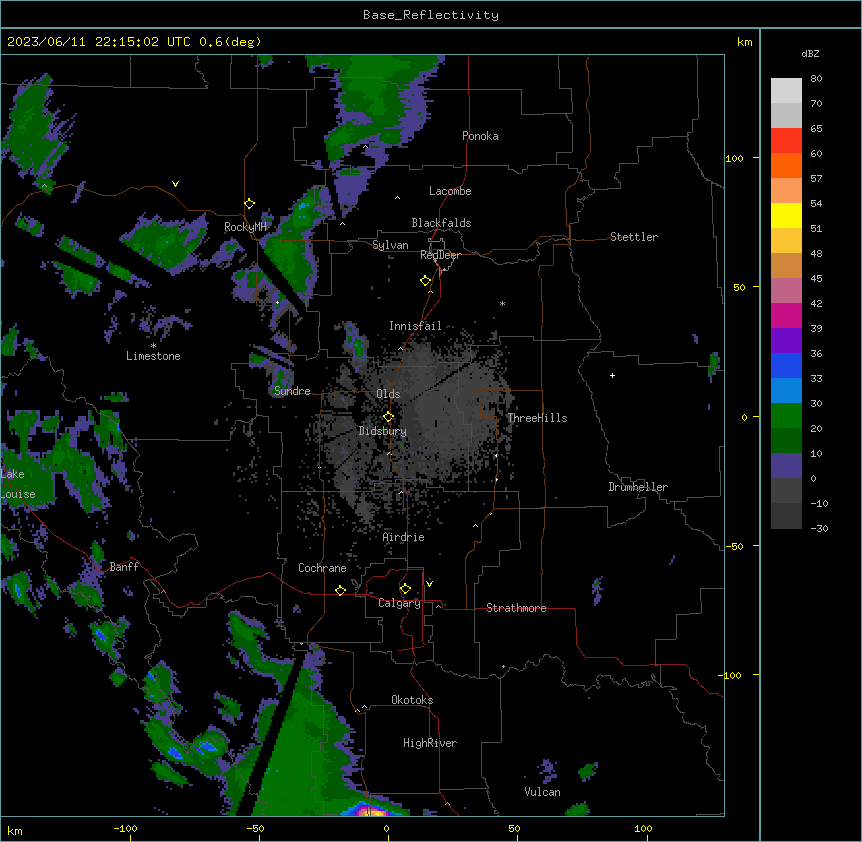Click the RockyMH label
This screenshot has height=842, width=862.
245,227
